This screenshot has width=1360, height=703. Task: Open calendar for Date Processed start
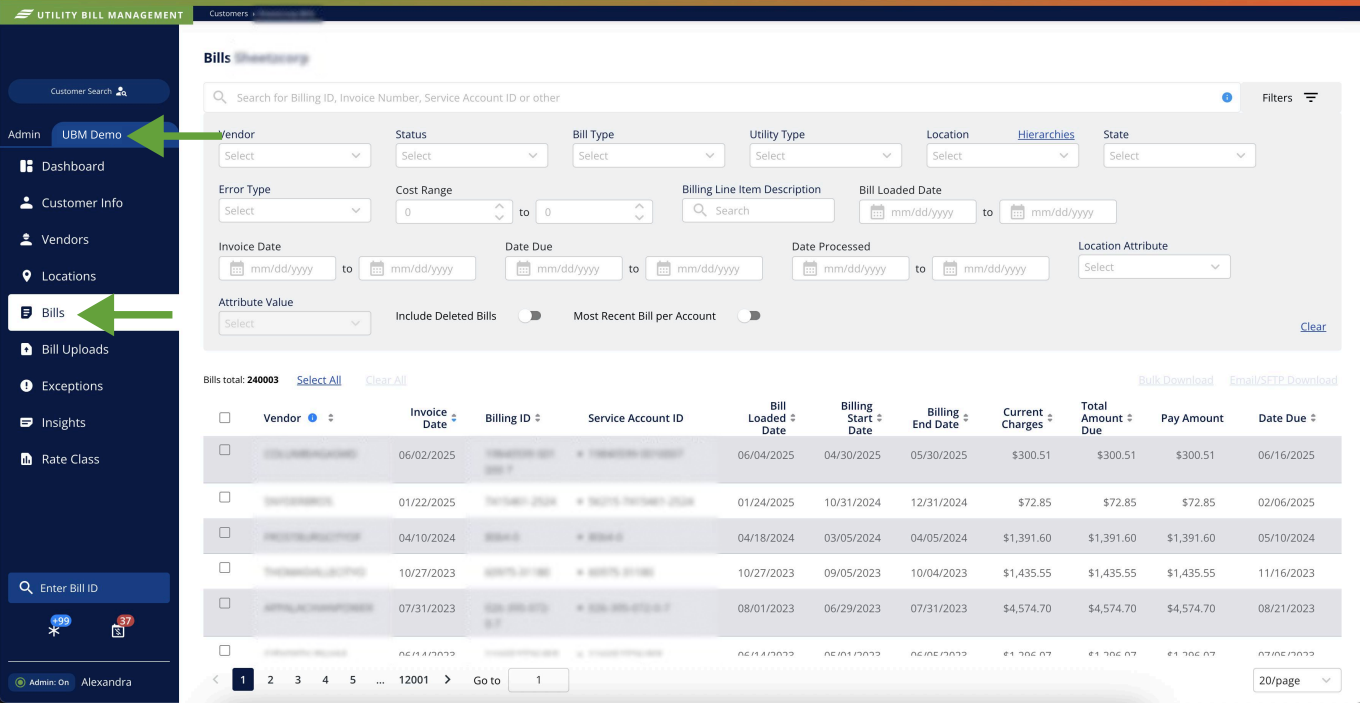tap(810, 269)
